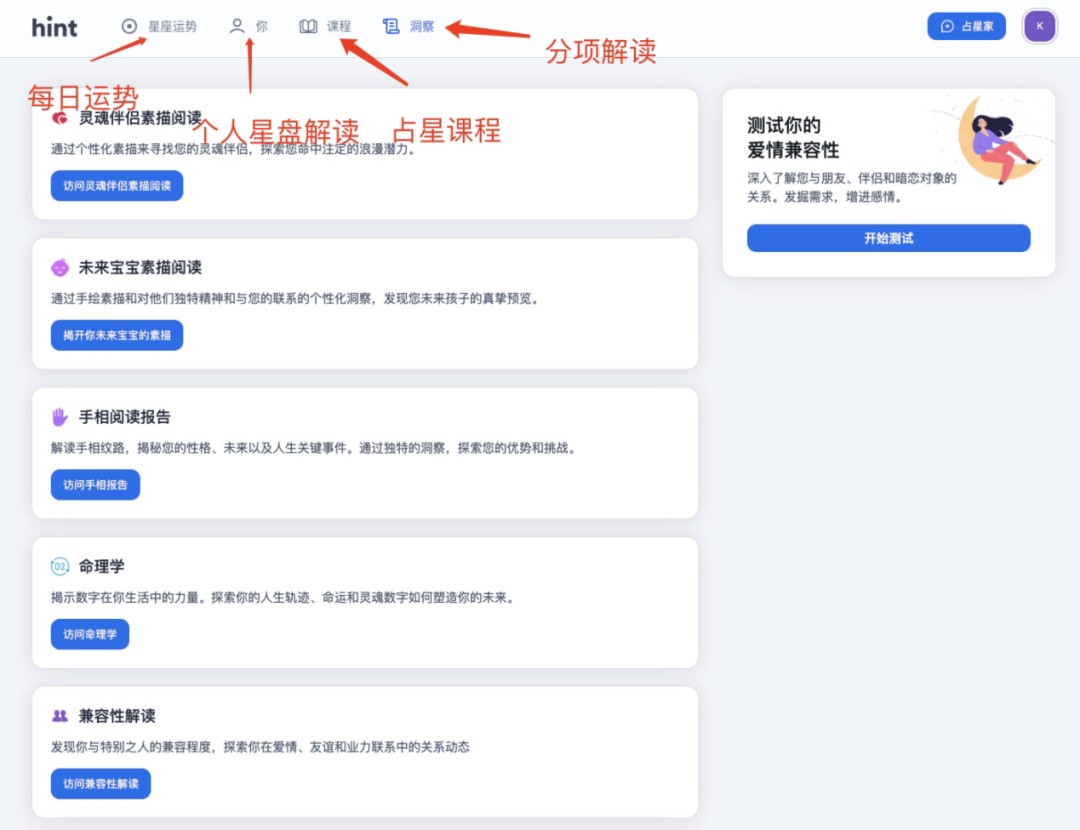Click 访问兼容性解读 button
This screenshot has width=1080, height=830.
click(100, 784)
